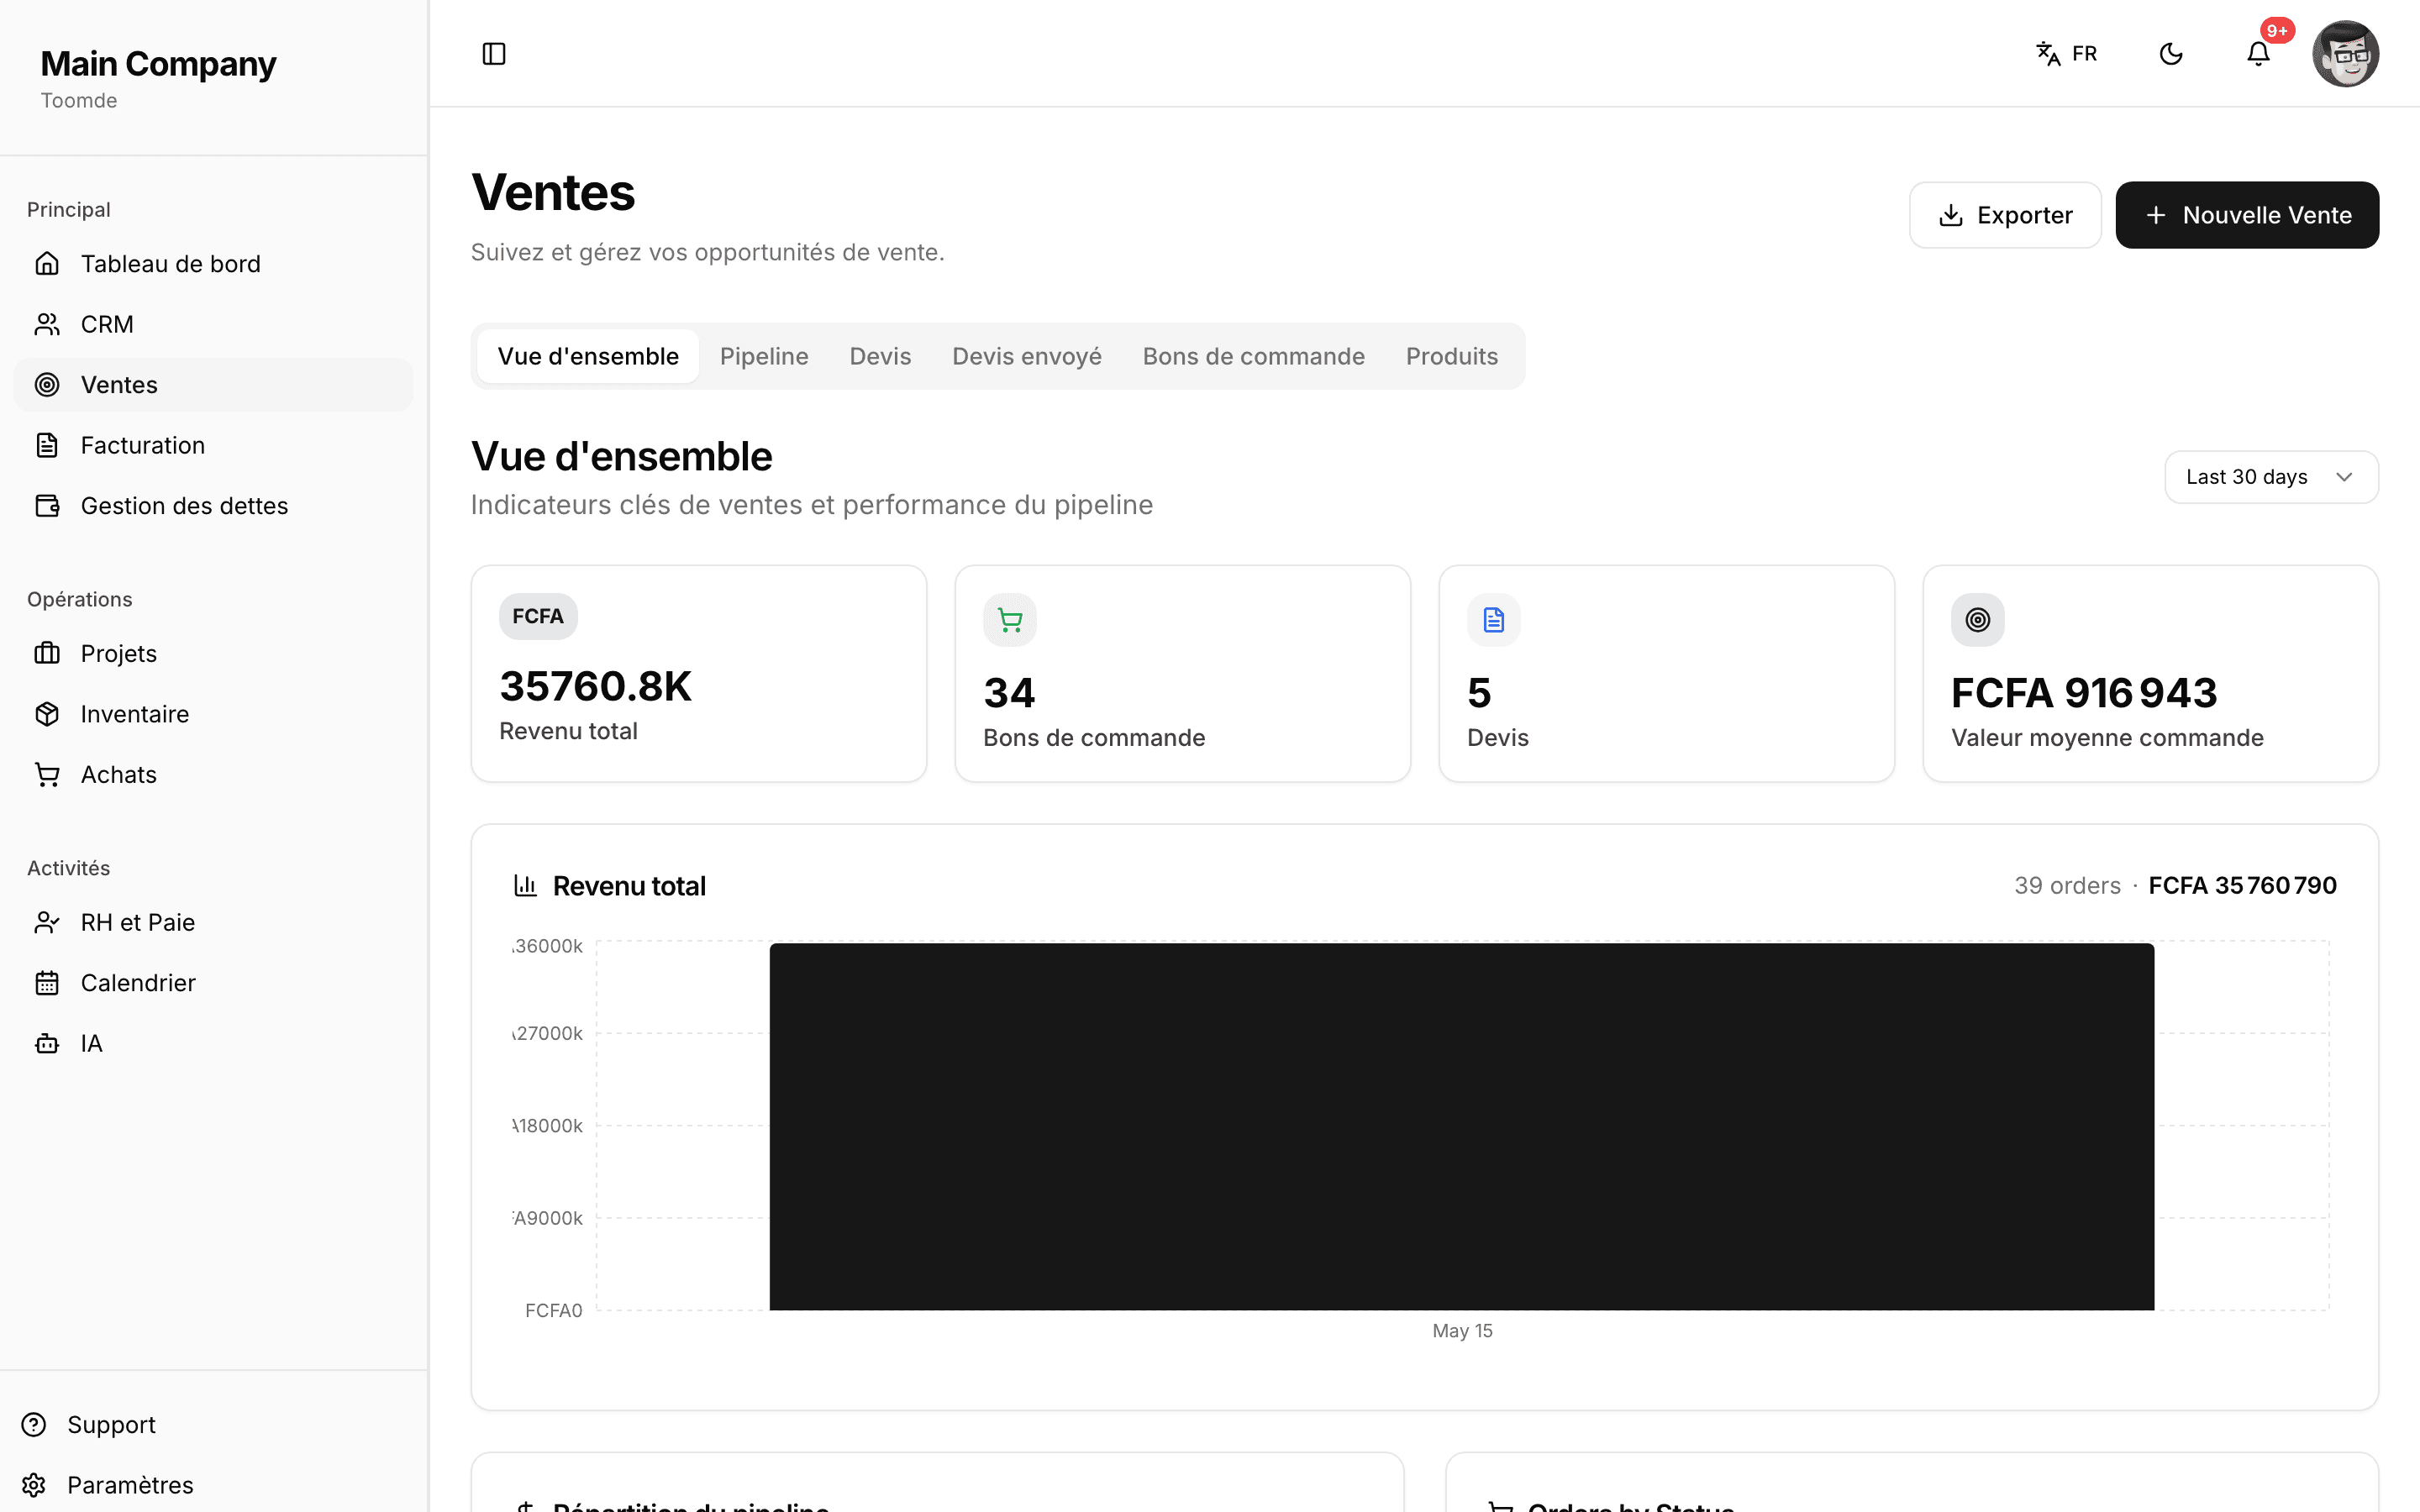2420x1512 pixels.
Task: Open Tableau de bord home icon
Action: (x=47, y=264)
